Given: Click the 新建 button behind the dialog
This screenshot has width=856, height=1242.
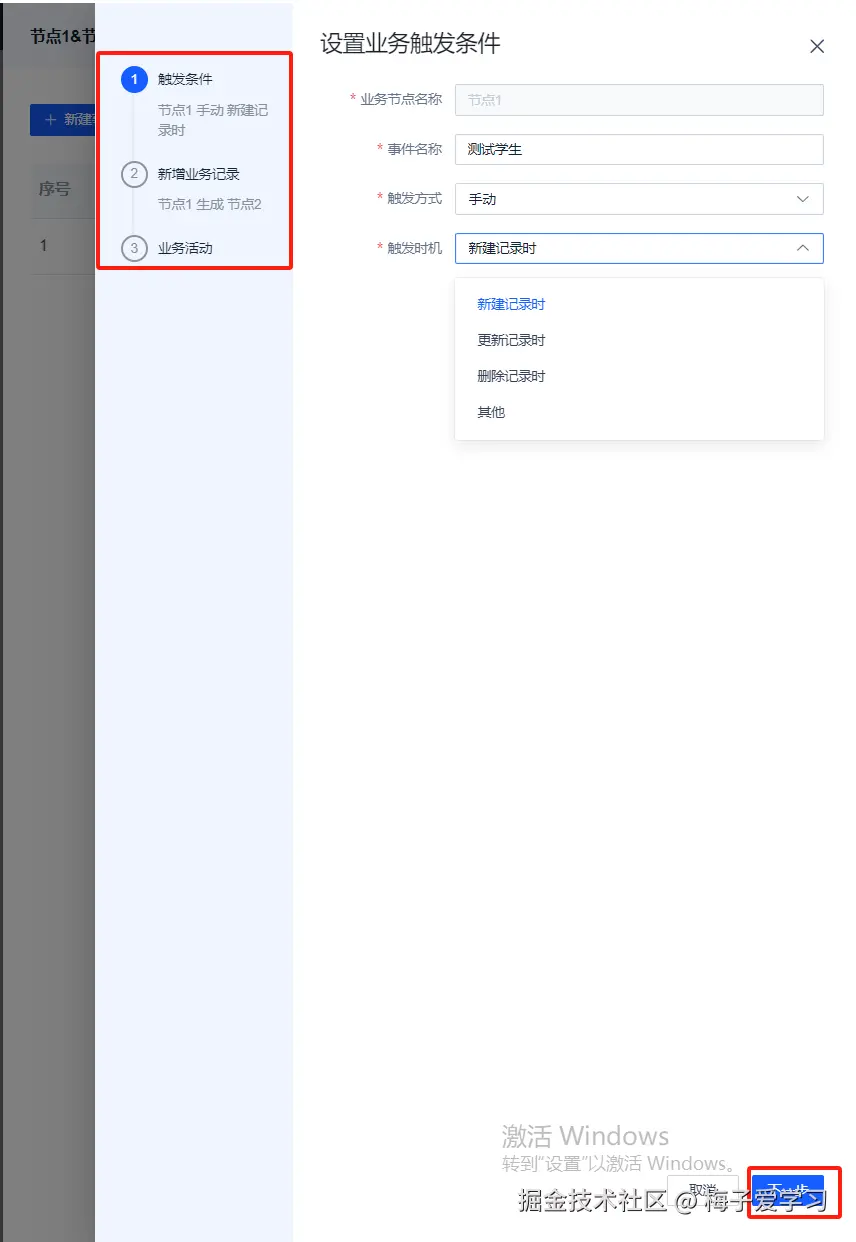Looking at the screenshot, I should pyautogui.click(x=63, y=119).
